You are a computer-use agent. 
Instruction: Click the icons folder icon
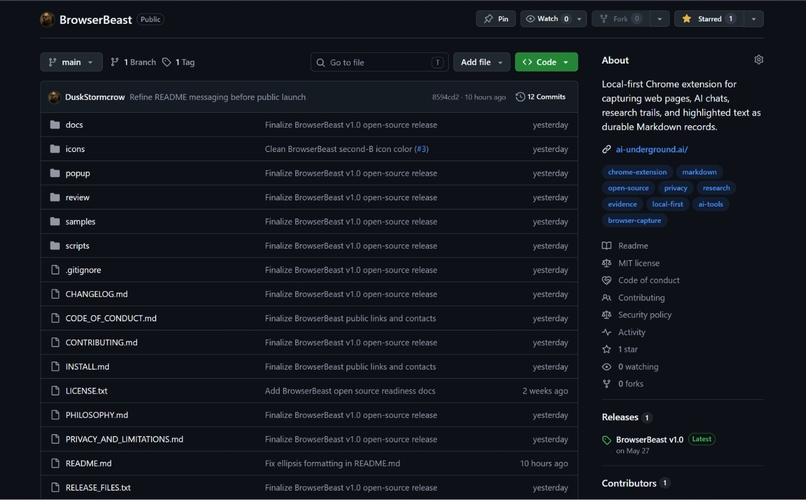tap(55, 149)
